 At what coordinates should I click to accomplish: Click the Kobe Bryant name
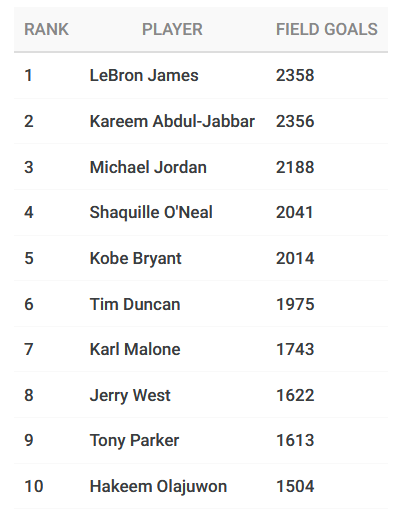[136, 259]
